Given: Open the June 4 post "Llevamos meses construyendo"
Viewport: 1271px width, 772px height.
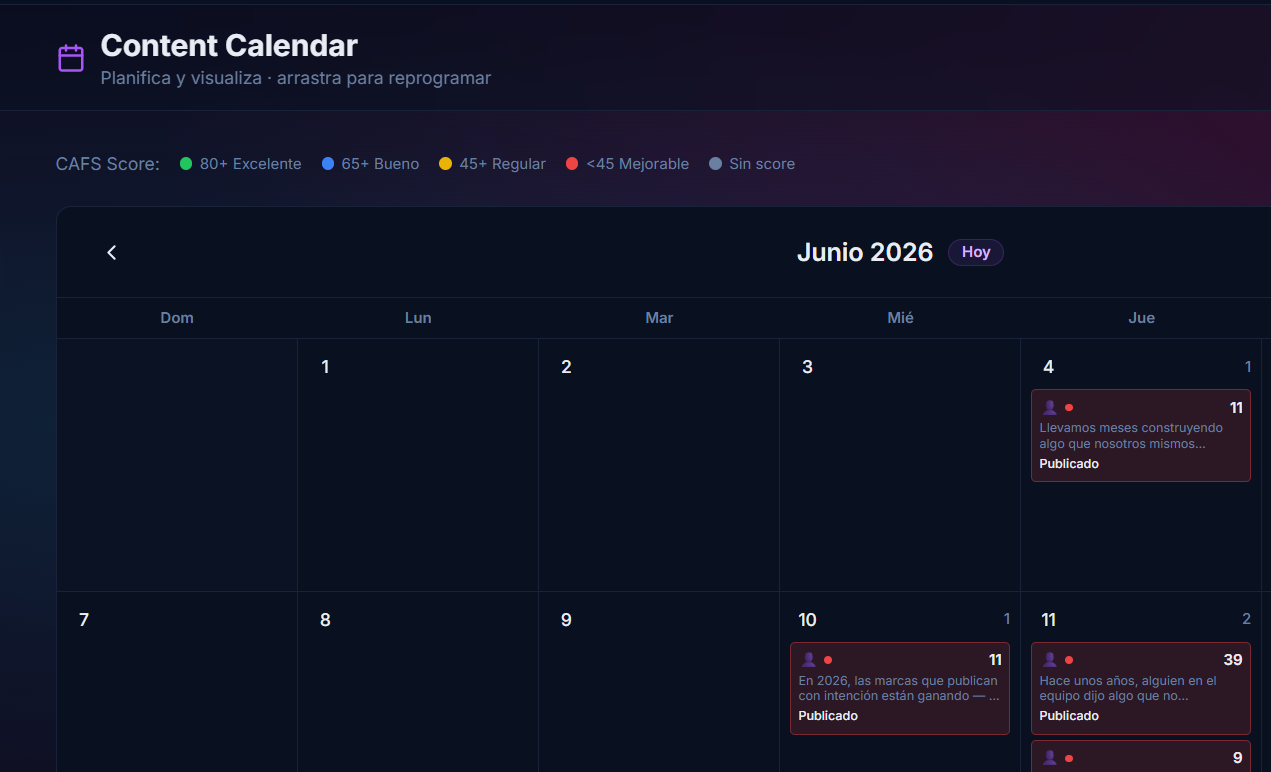Looking at the screenshot, I should pos(1141,435).
